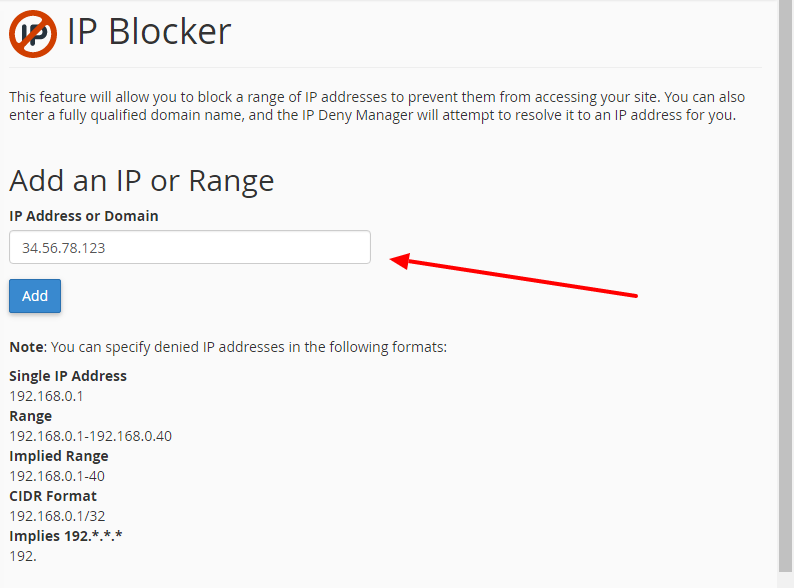Click the IP Blocker prohibited-sign logo icon

(x=33, y=34)
